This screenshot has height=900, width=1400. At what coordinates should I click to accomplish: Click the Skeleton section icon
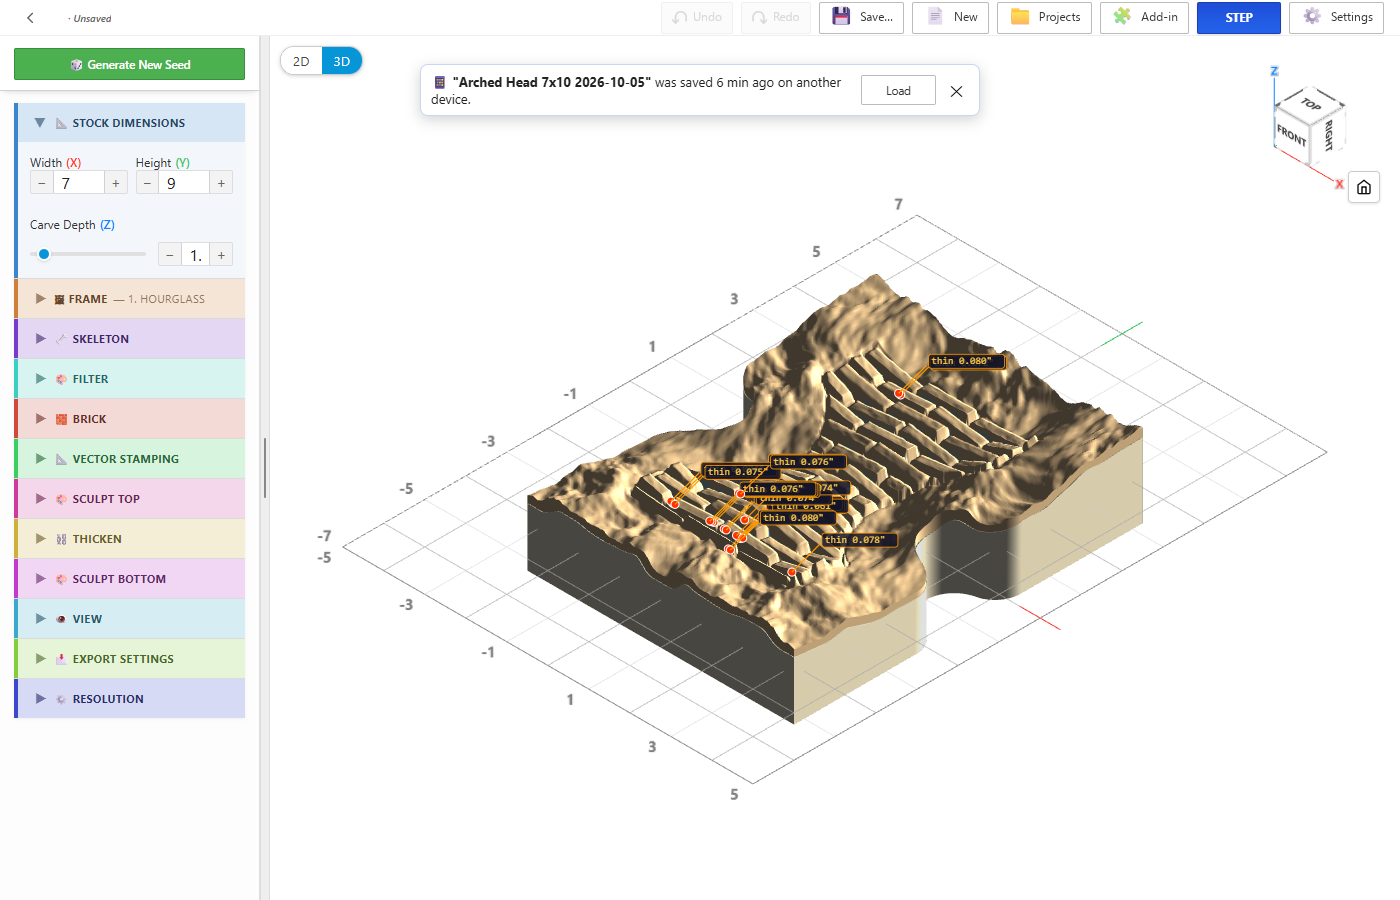[x=61, y=339]
